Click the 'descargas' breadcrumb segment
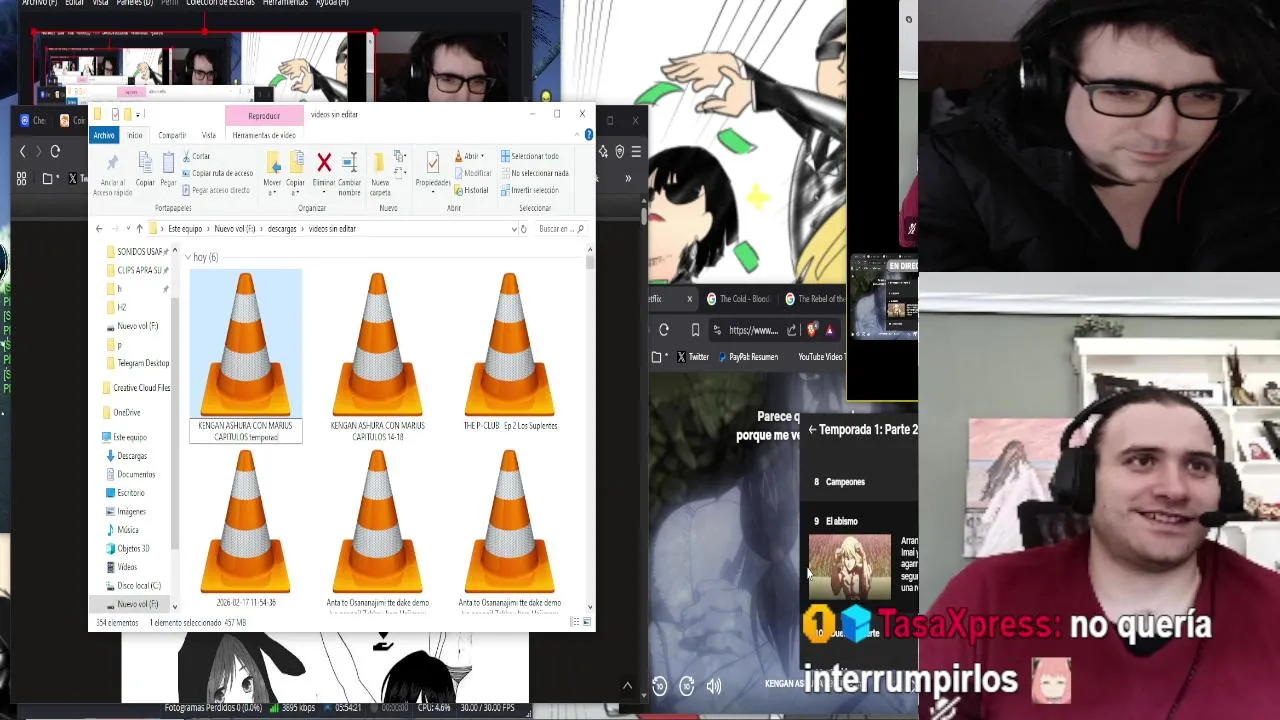Screen dimensions: 1280x720 pyautogui.click(x=282, y=229)
